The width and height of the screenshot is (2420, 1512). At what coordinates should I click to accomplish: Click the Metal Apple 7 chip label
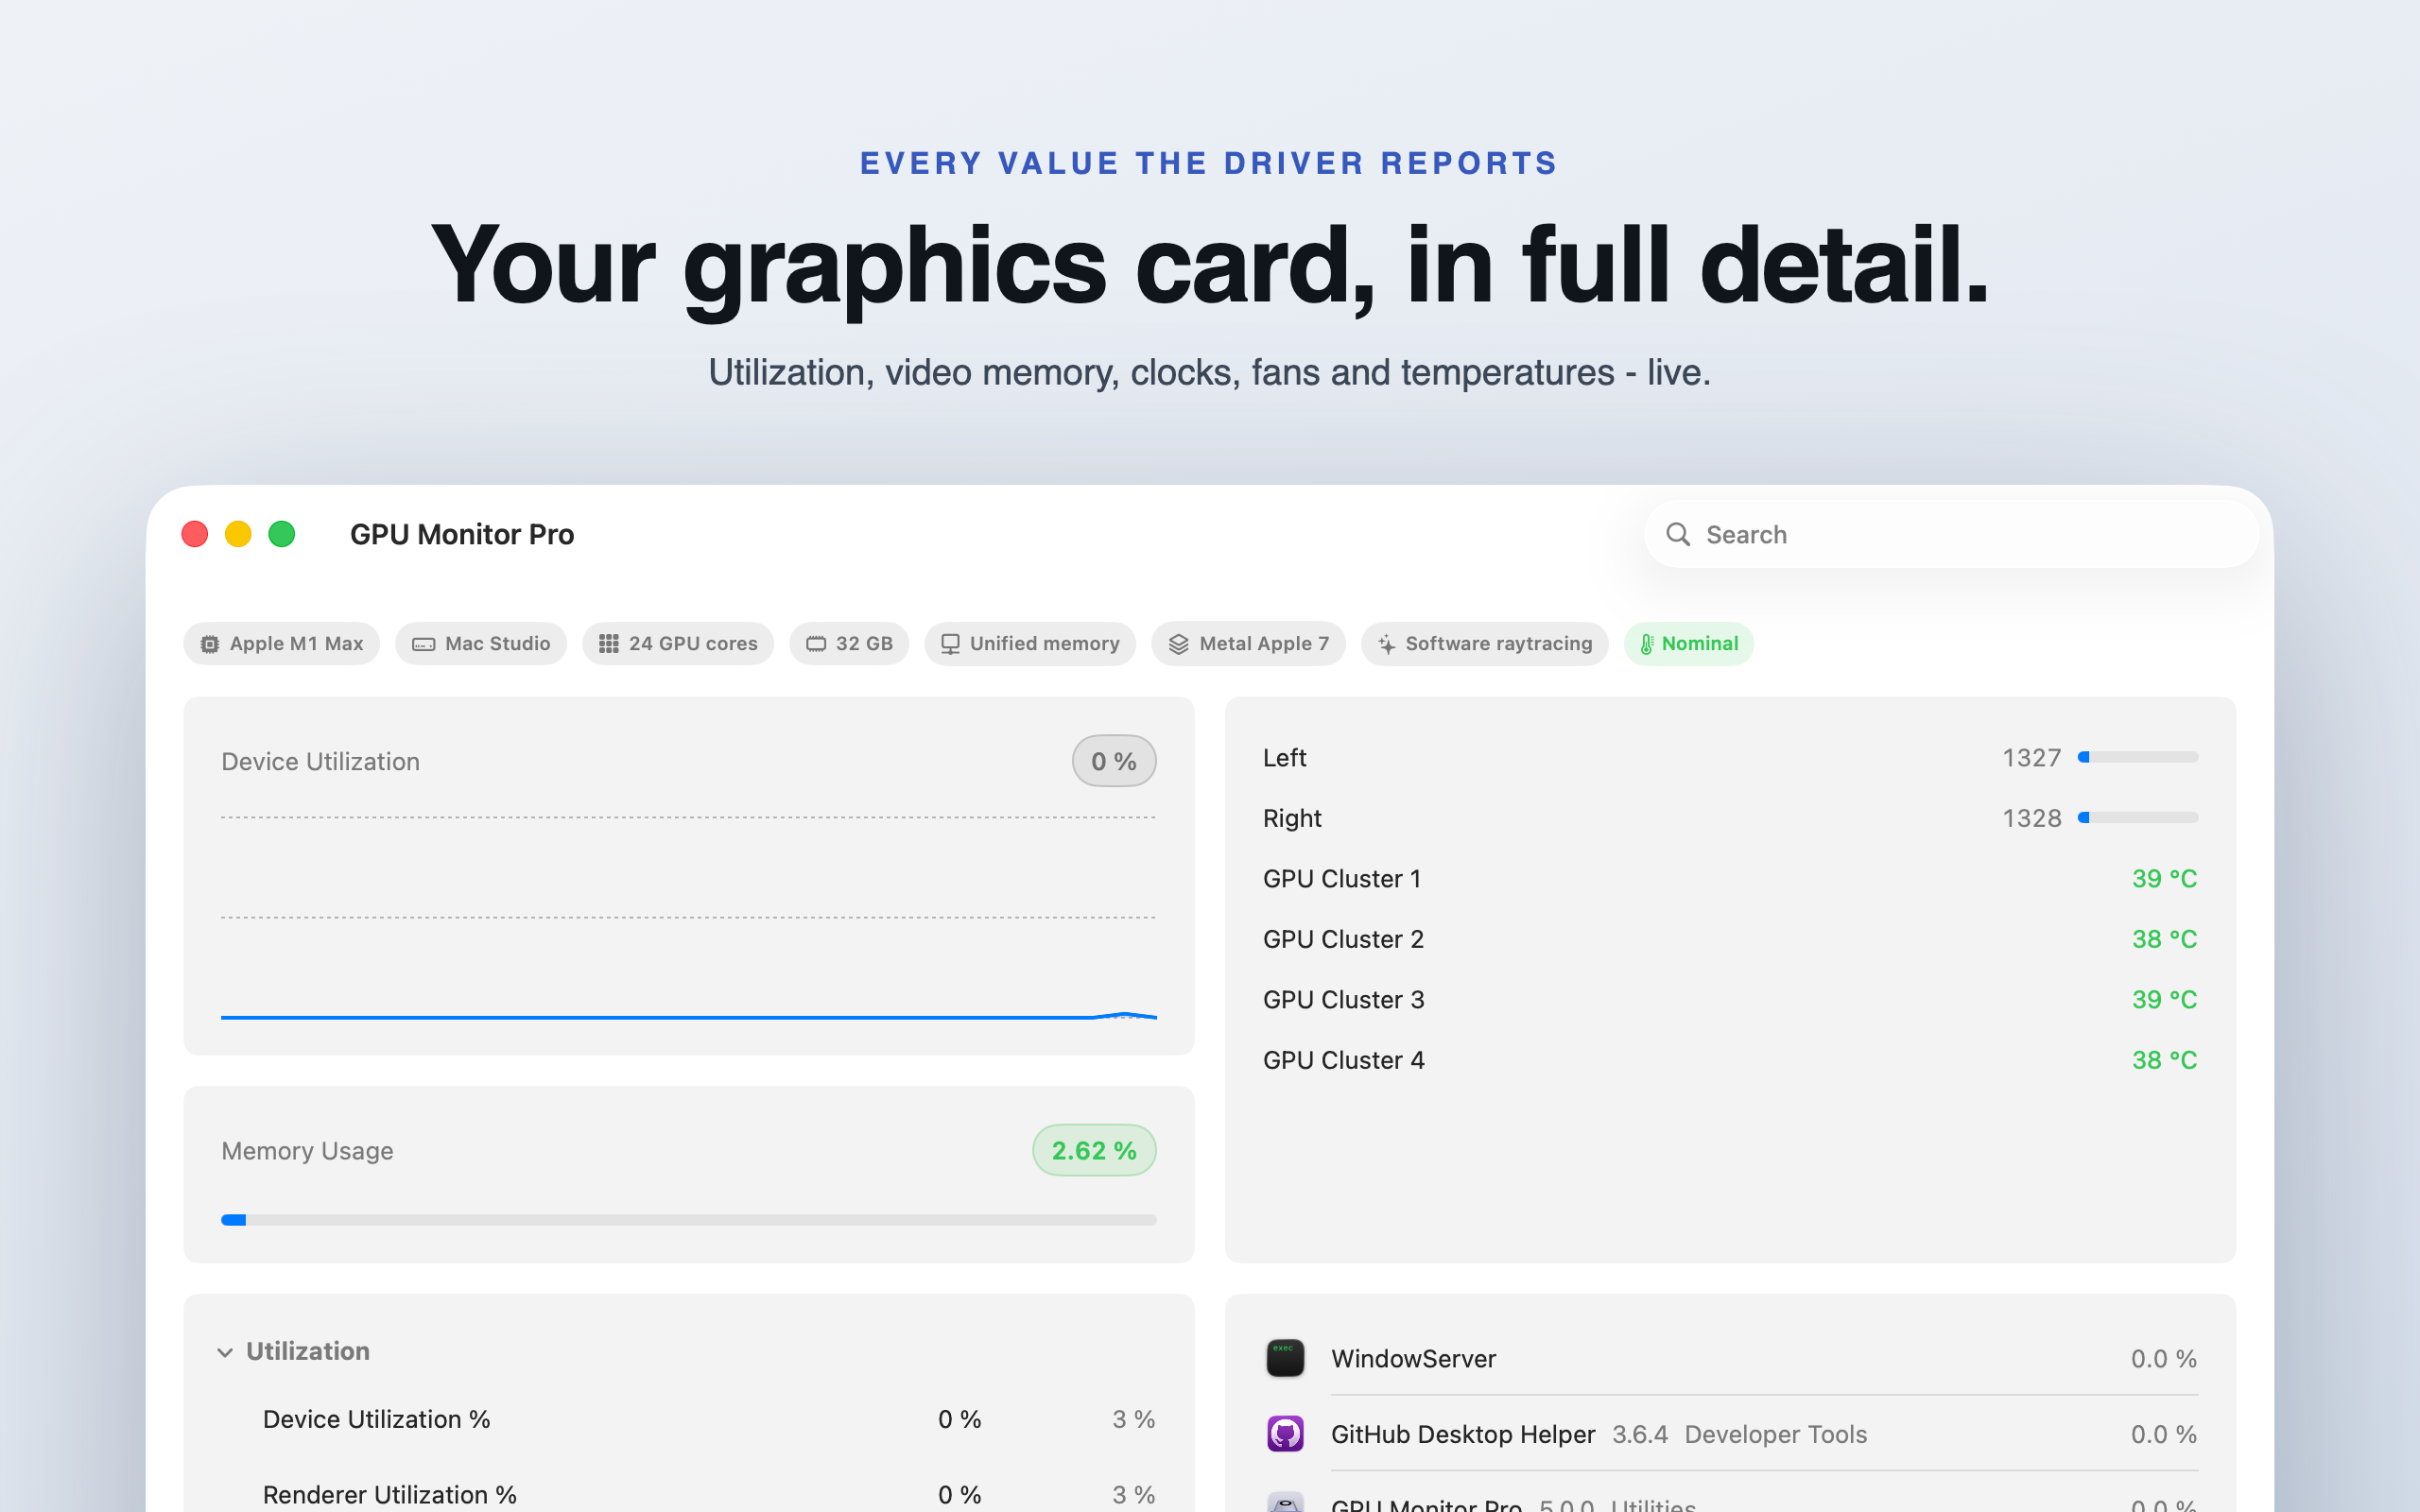click(1264, 644)
